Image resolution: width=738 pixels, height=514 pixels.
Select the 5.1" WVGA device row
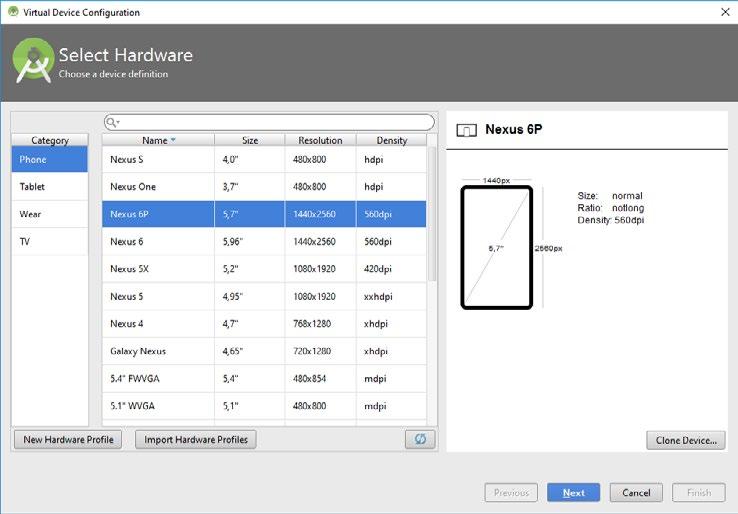[x=264, y=406]
